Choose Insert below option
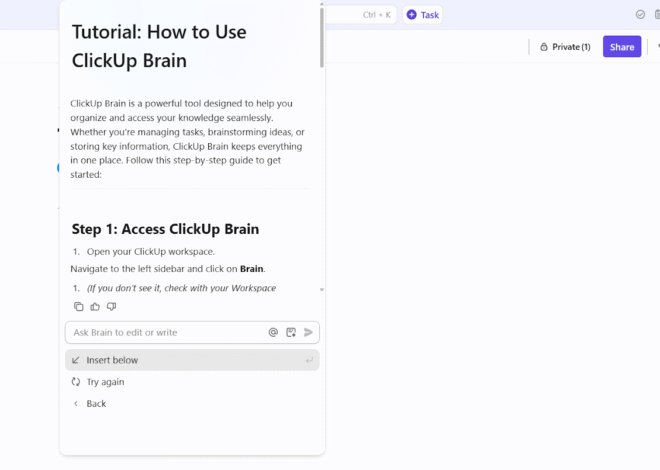Screen dimensions: 660x470 coord(192,360)
